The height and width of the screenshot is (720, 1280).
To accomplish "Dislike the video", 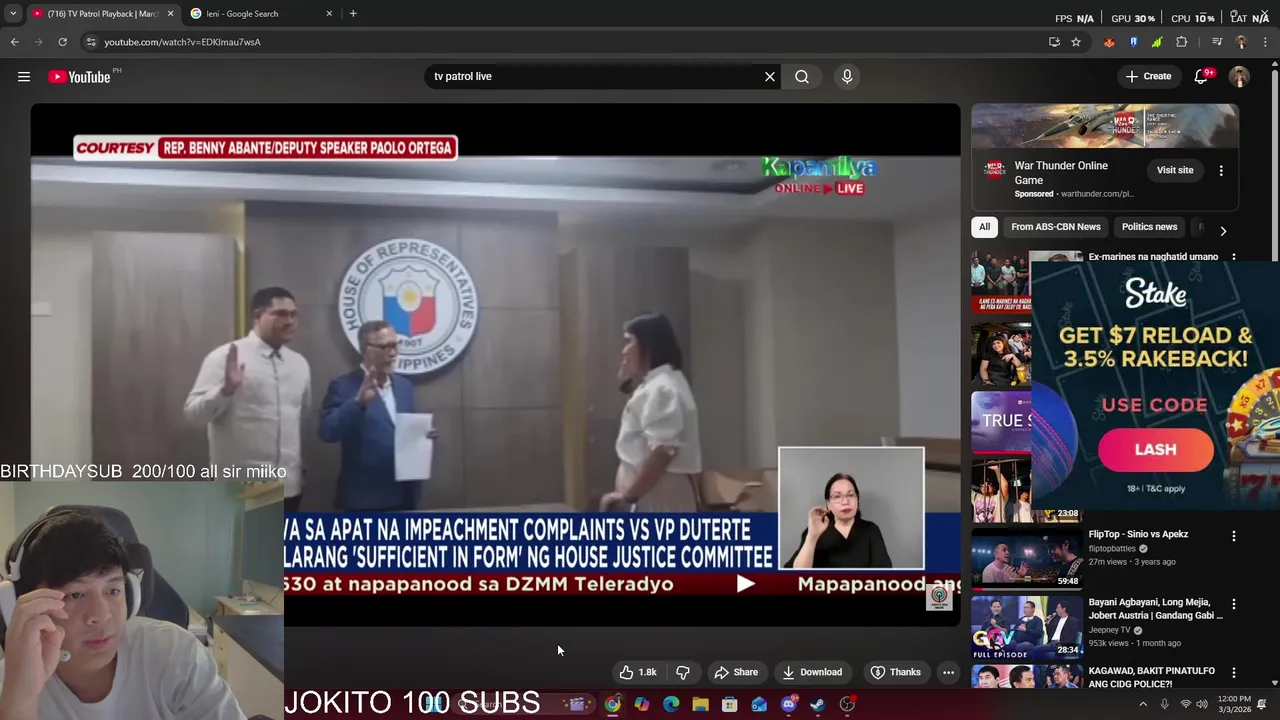I will [683, 672].
